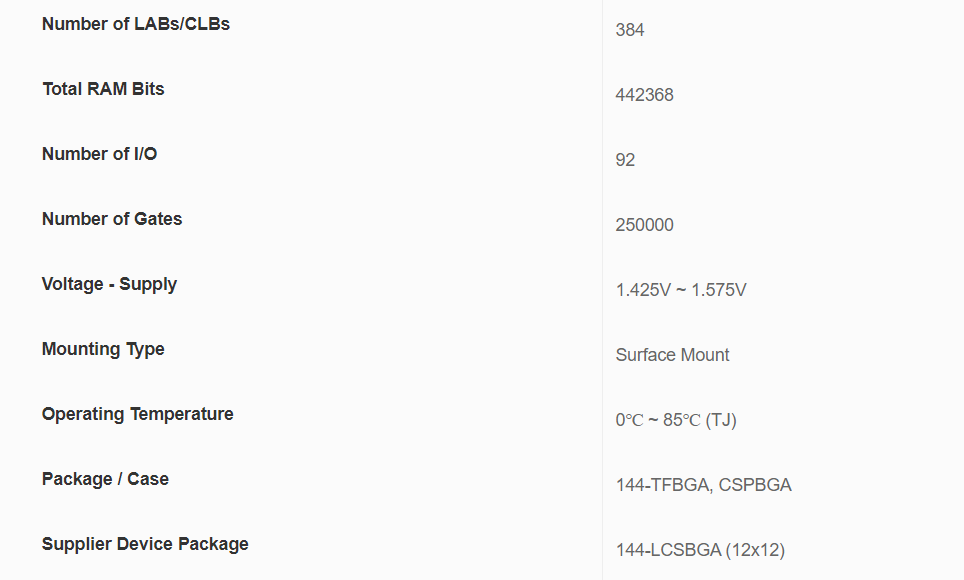Select the 0℃ ~ 85℃ temperature range
This screenshot has width=964, height=580.
657,420
